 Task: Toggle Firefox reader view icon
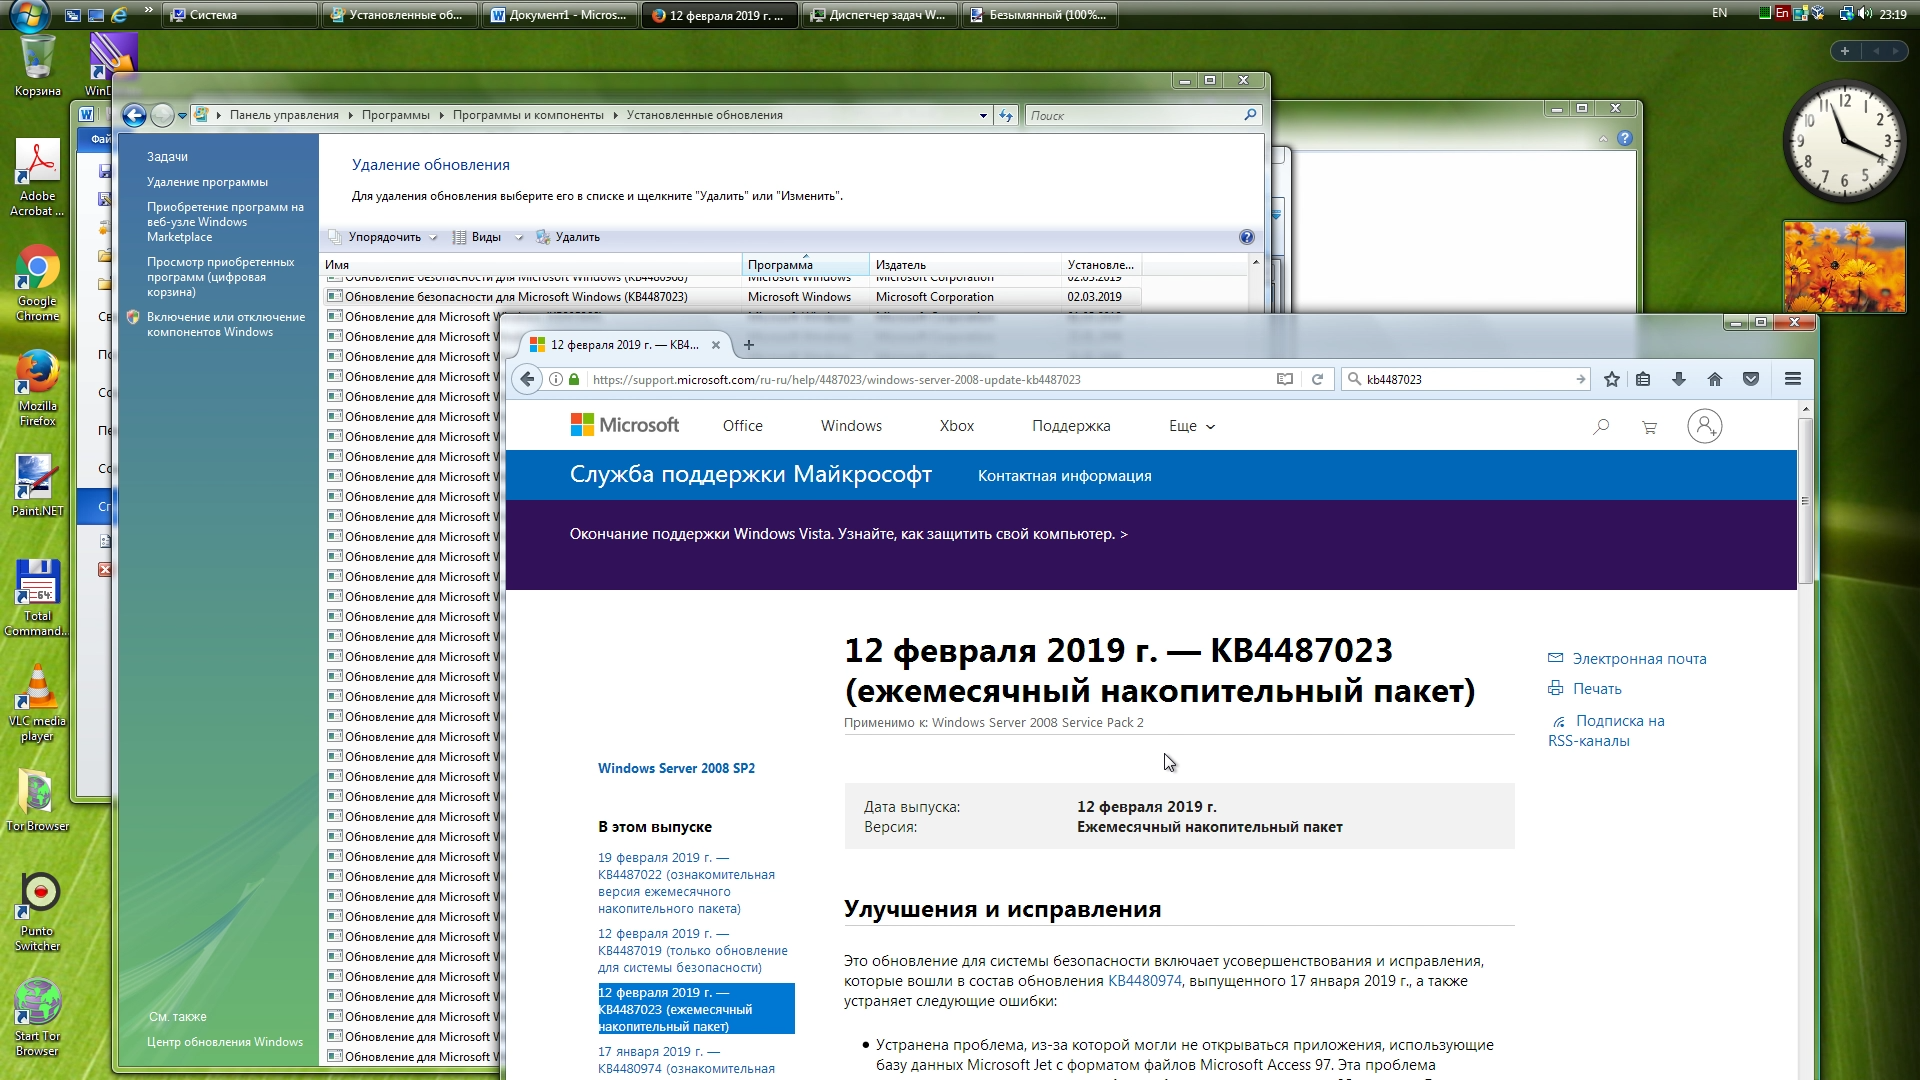click(1285, 379)
